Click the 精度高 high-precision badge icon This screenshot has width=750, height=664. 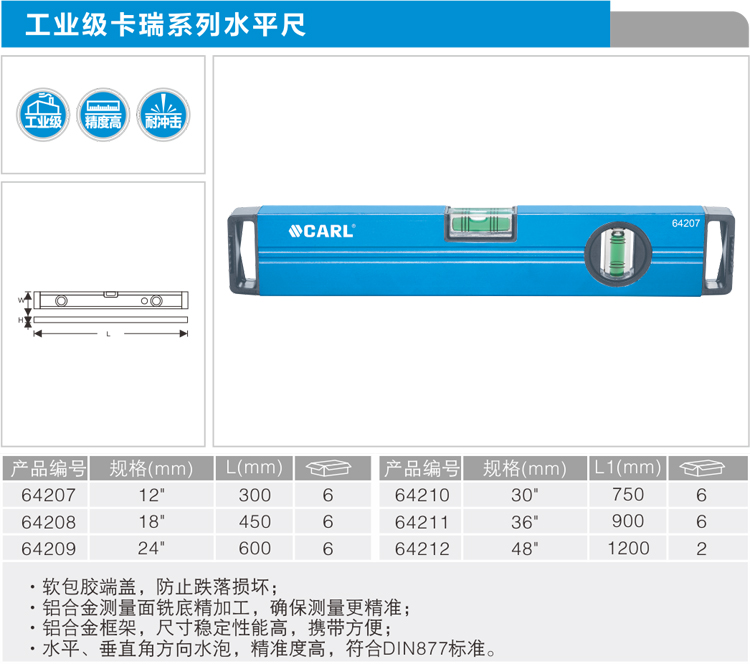tap(103, 112)
